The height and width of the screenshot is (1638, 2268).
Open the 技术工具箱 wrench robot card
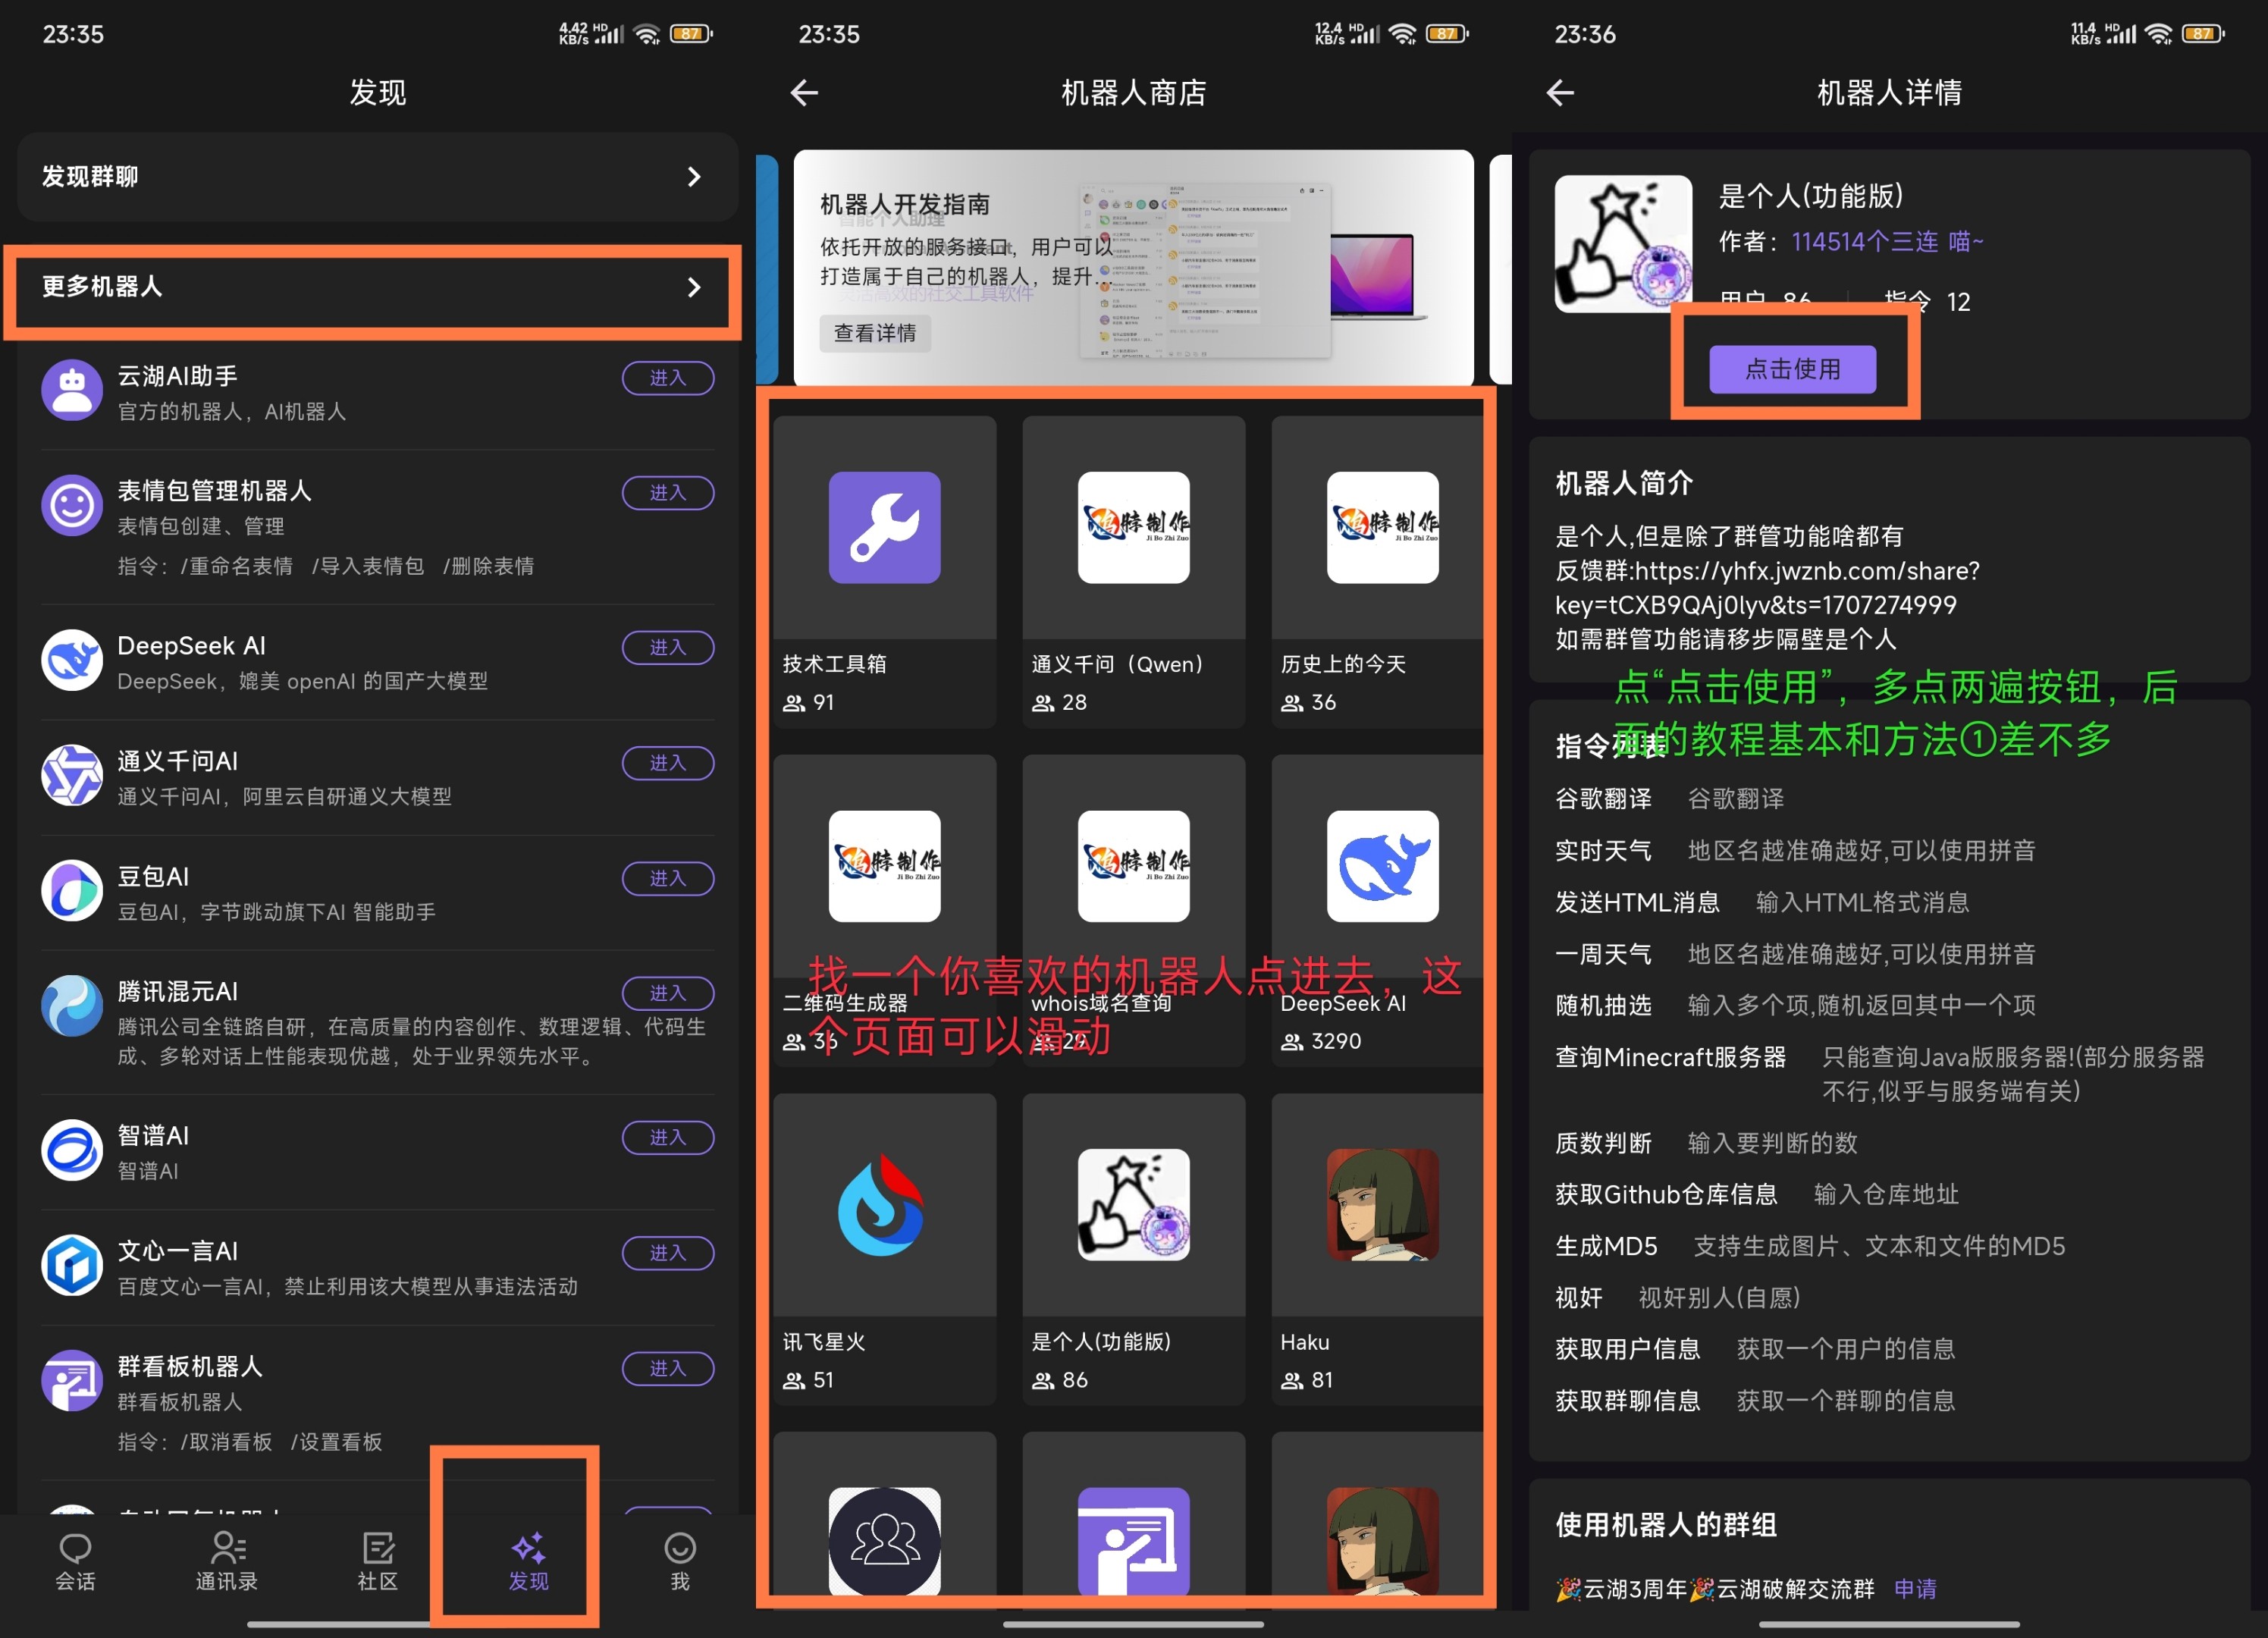pos(884,572)
